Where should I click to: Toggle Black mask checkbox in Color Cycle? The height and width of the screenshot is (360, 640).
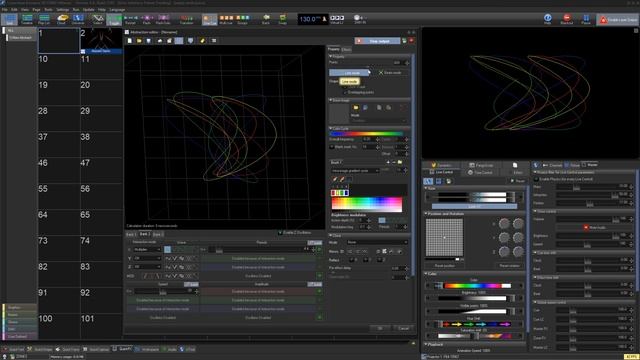pos(332,147)
